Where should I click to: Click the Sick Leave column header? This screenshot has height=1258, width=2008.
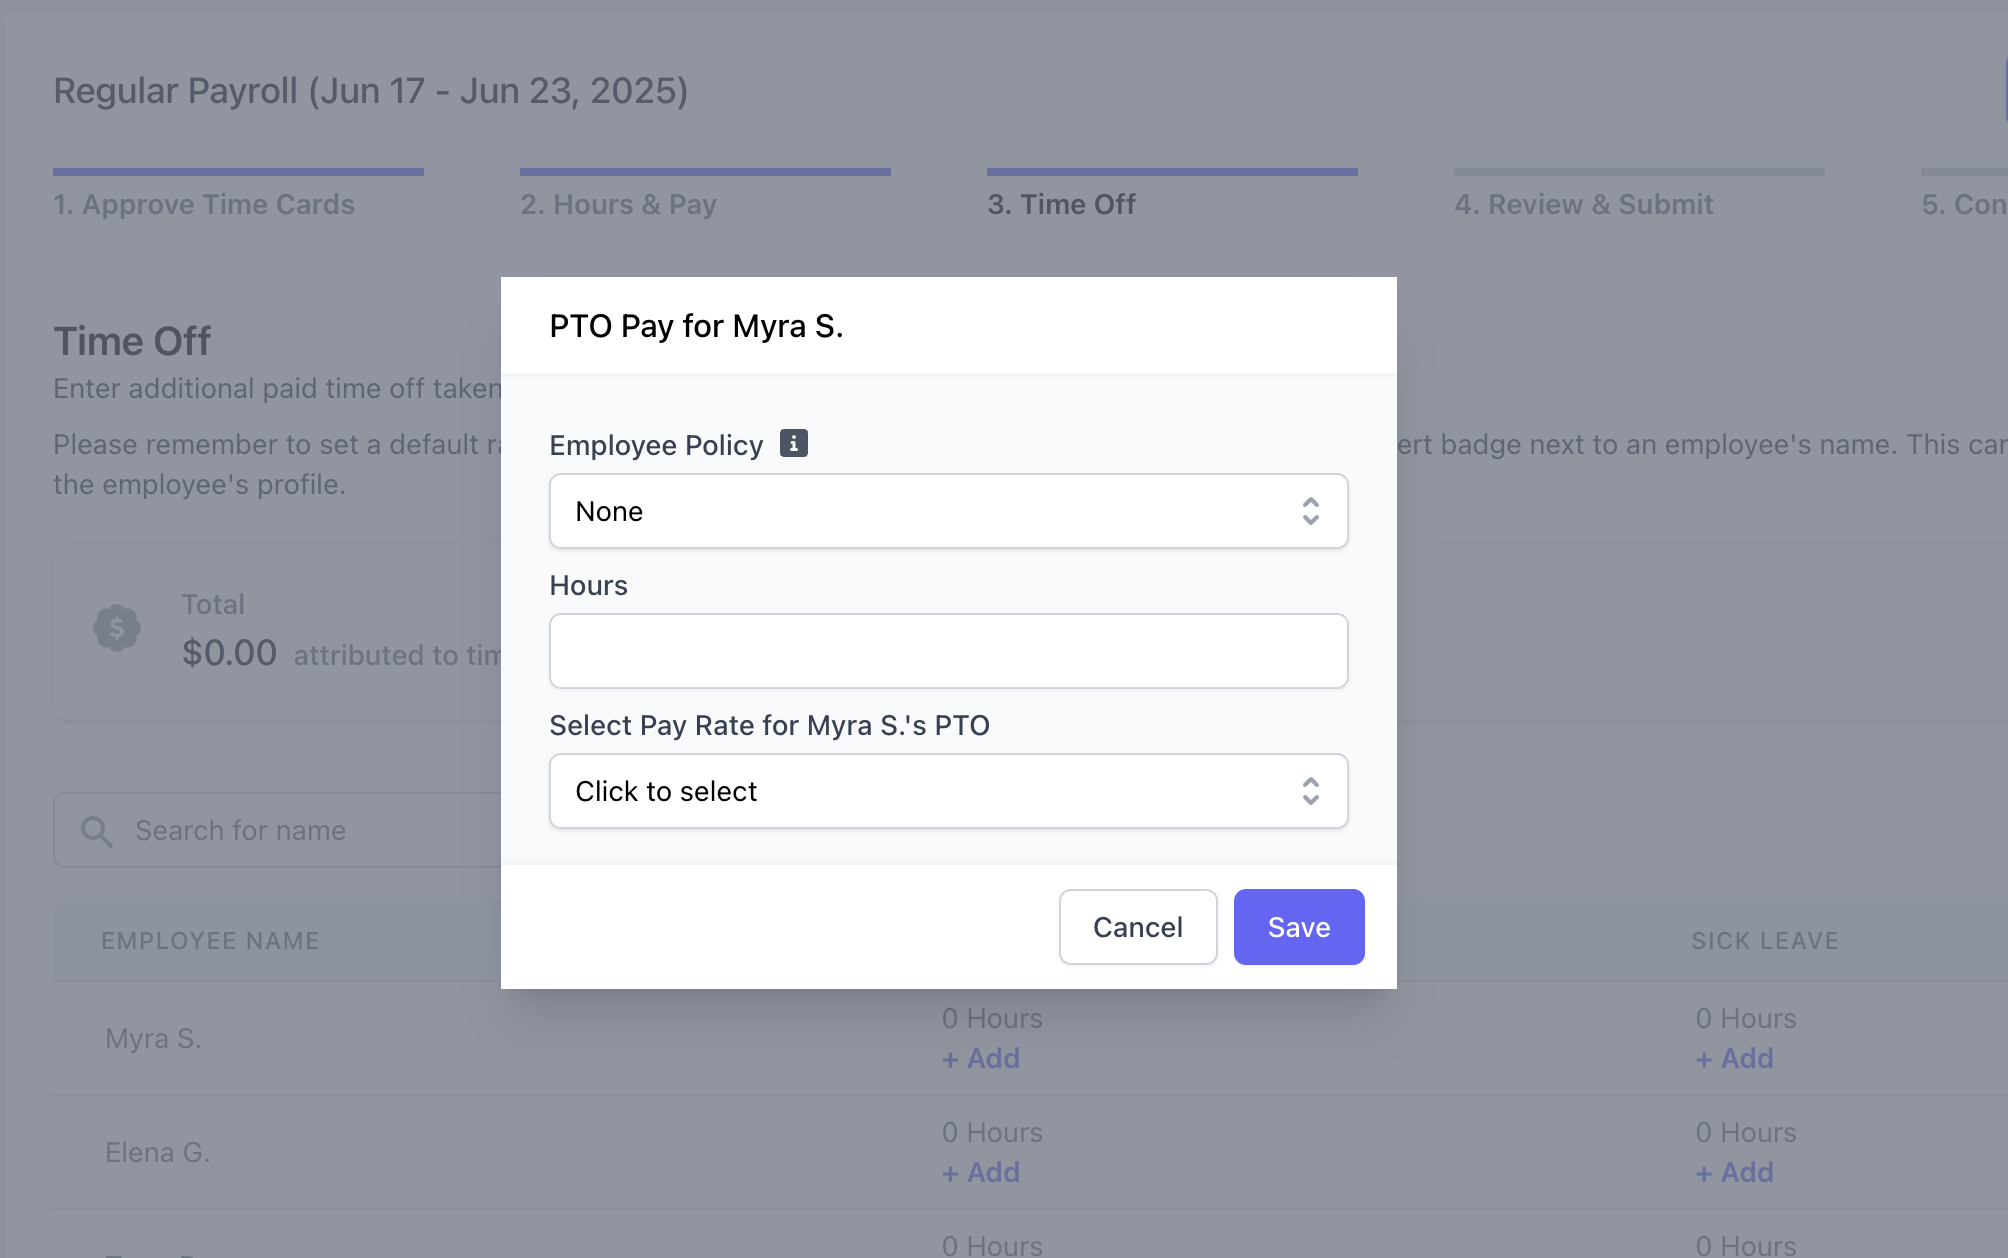(x=1765, y=941)
